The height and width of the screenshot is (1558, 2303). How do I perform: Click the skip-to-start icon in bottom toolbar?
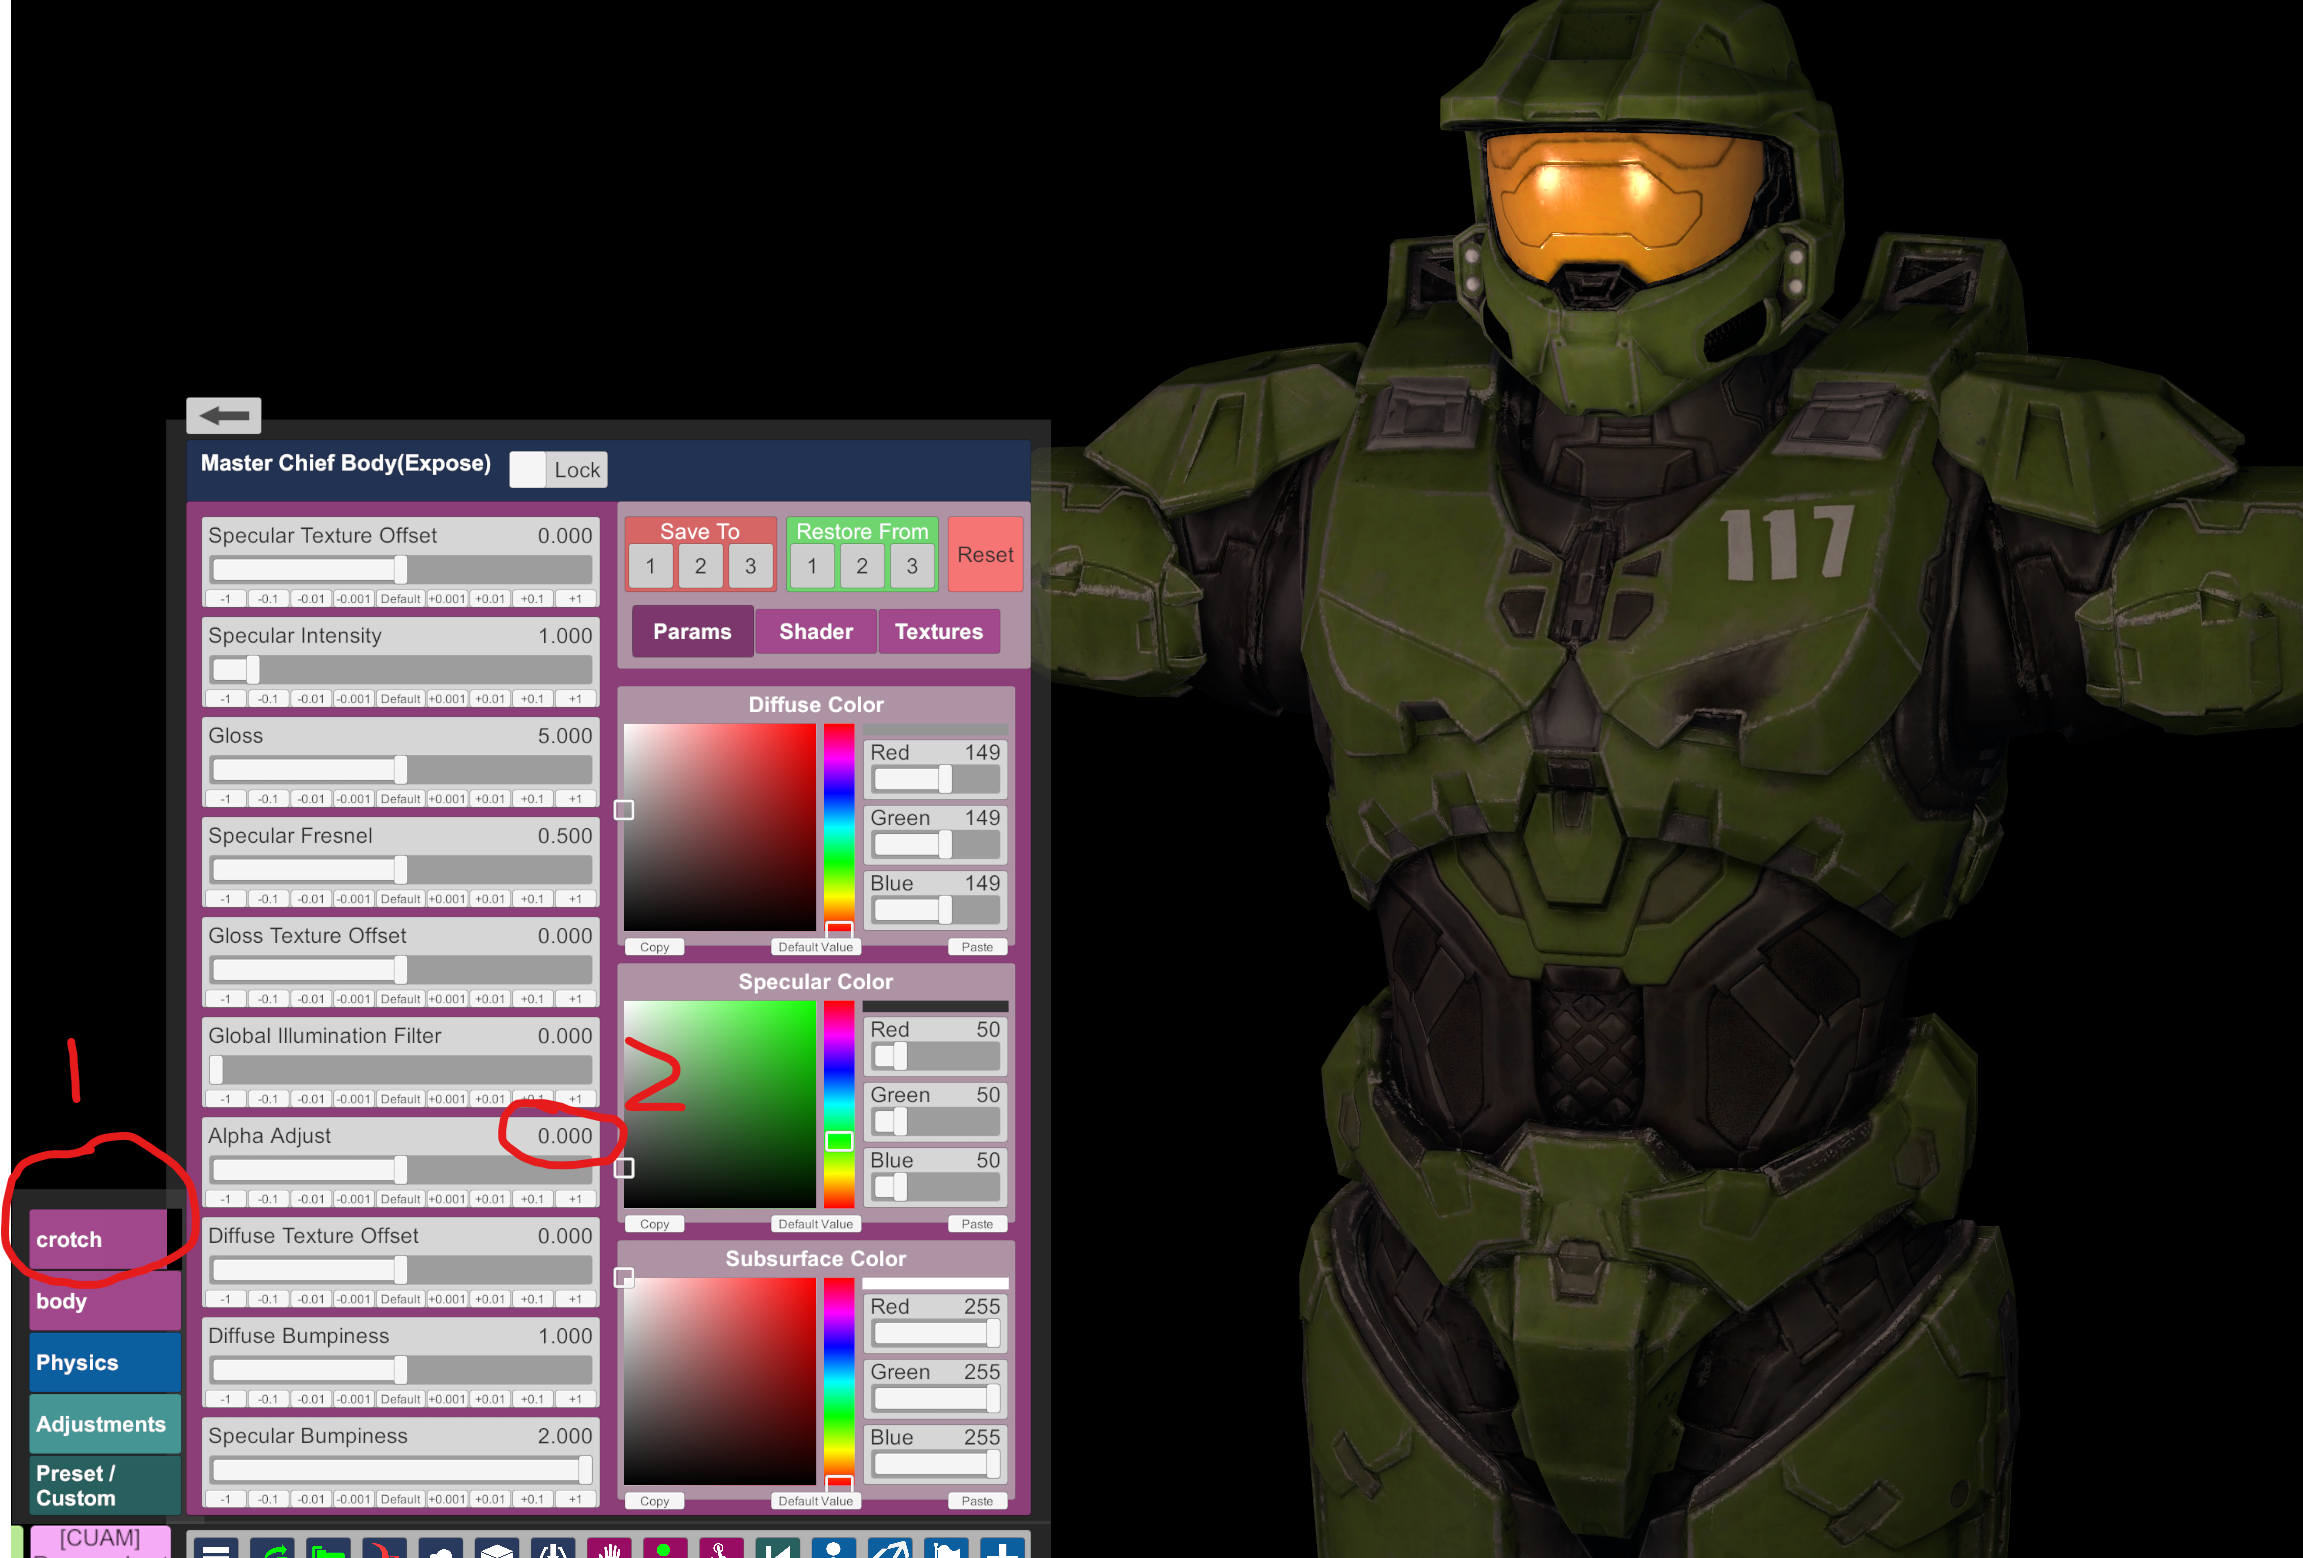tap(777, 1547)
